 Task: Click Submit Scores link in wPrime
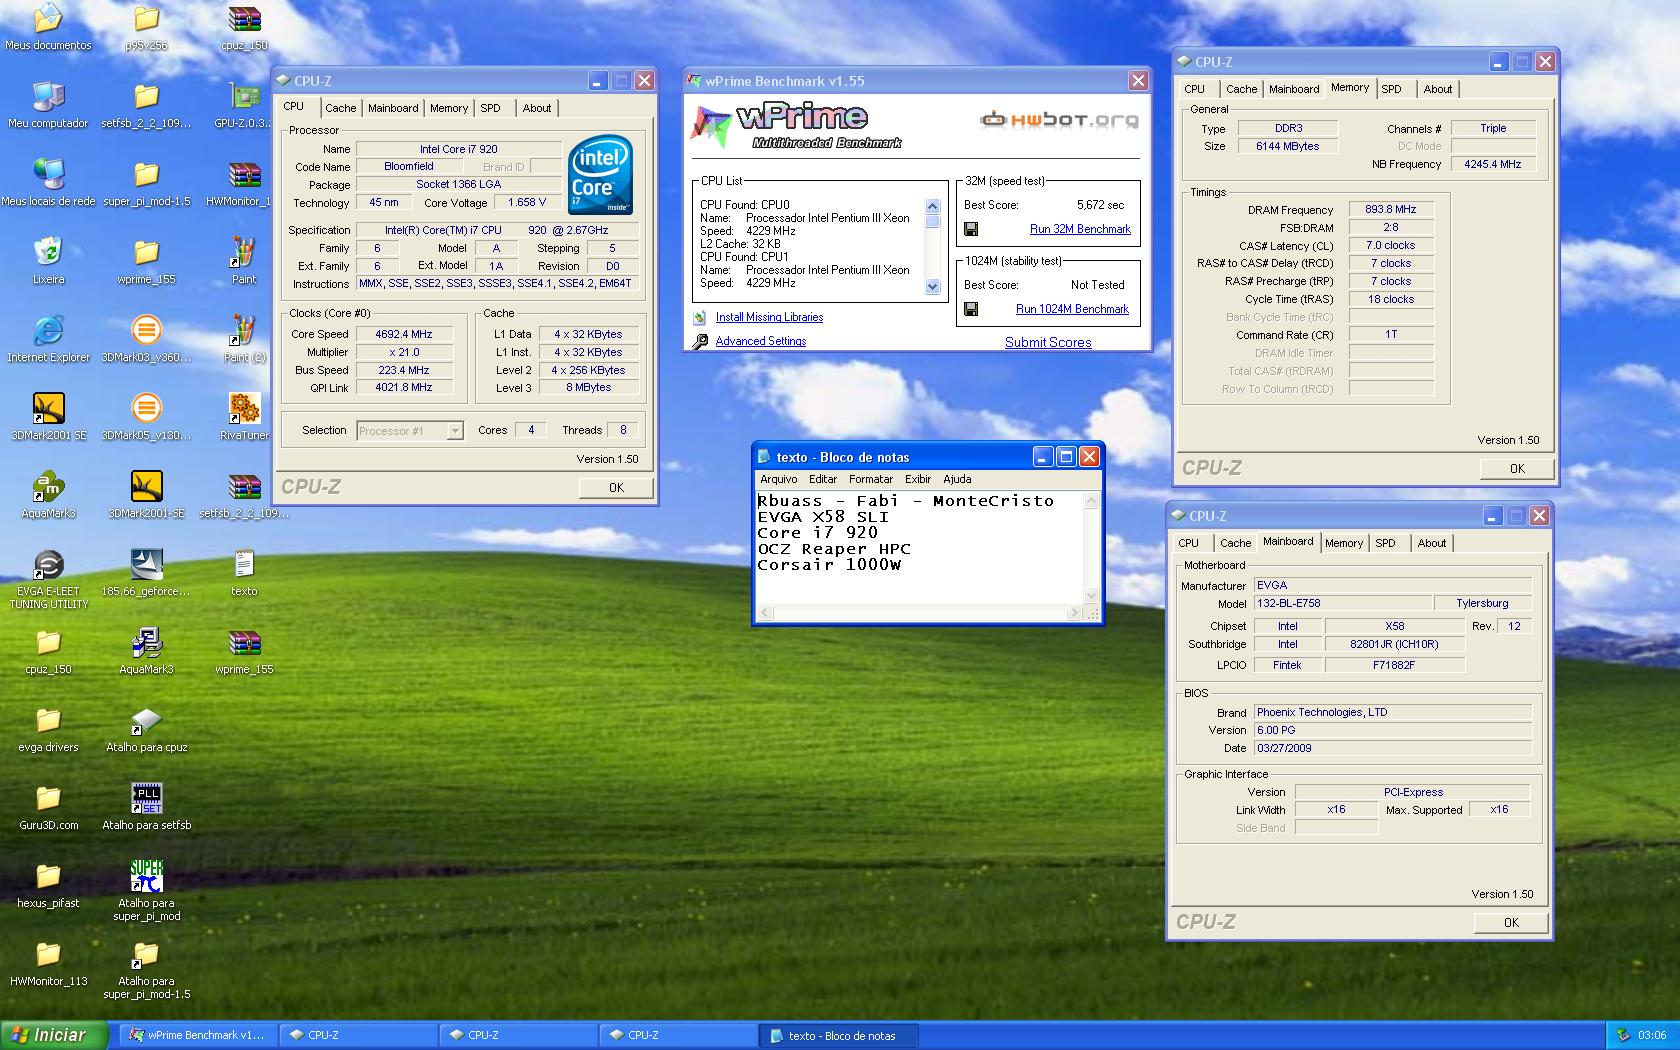tap(1048, 342)
